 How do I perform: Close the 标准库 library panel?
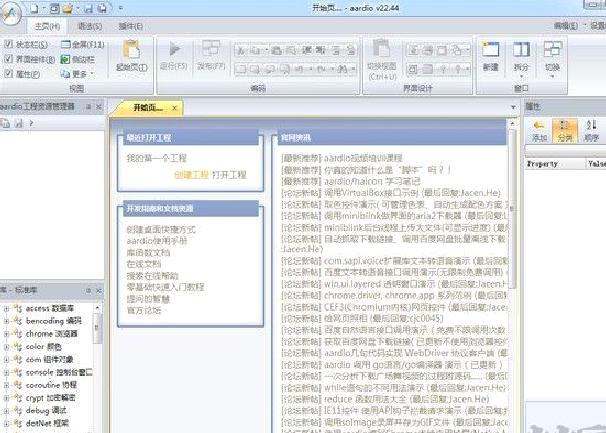tap(99, 290)
